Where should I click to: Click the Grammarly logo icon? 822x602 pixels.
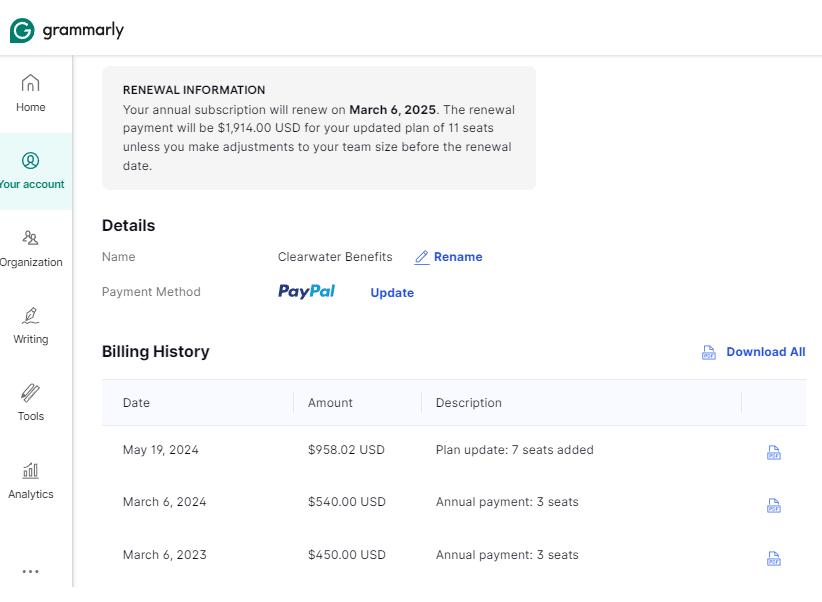click(x=22, y=30)
